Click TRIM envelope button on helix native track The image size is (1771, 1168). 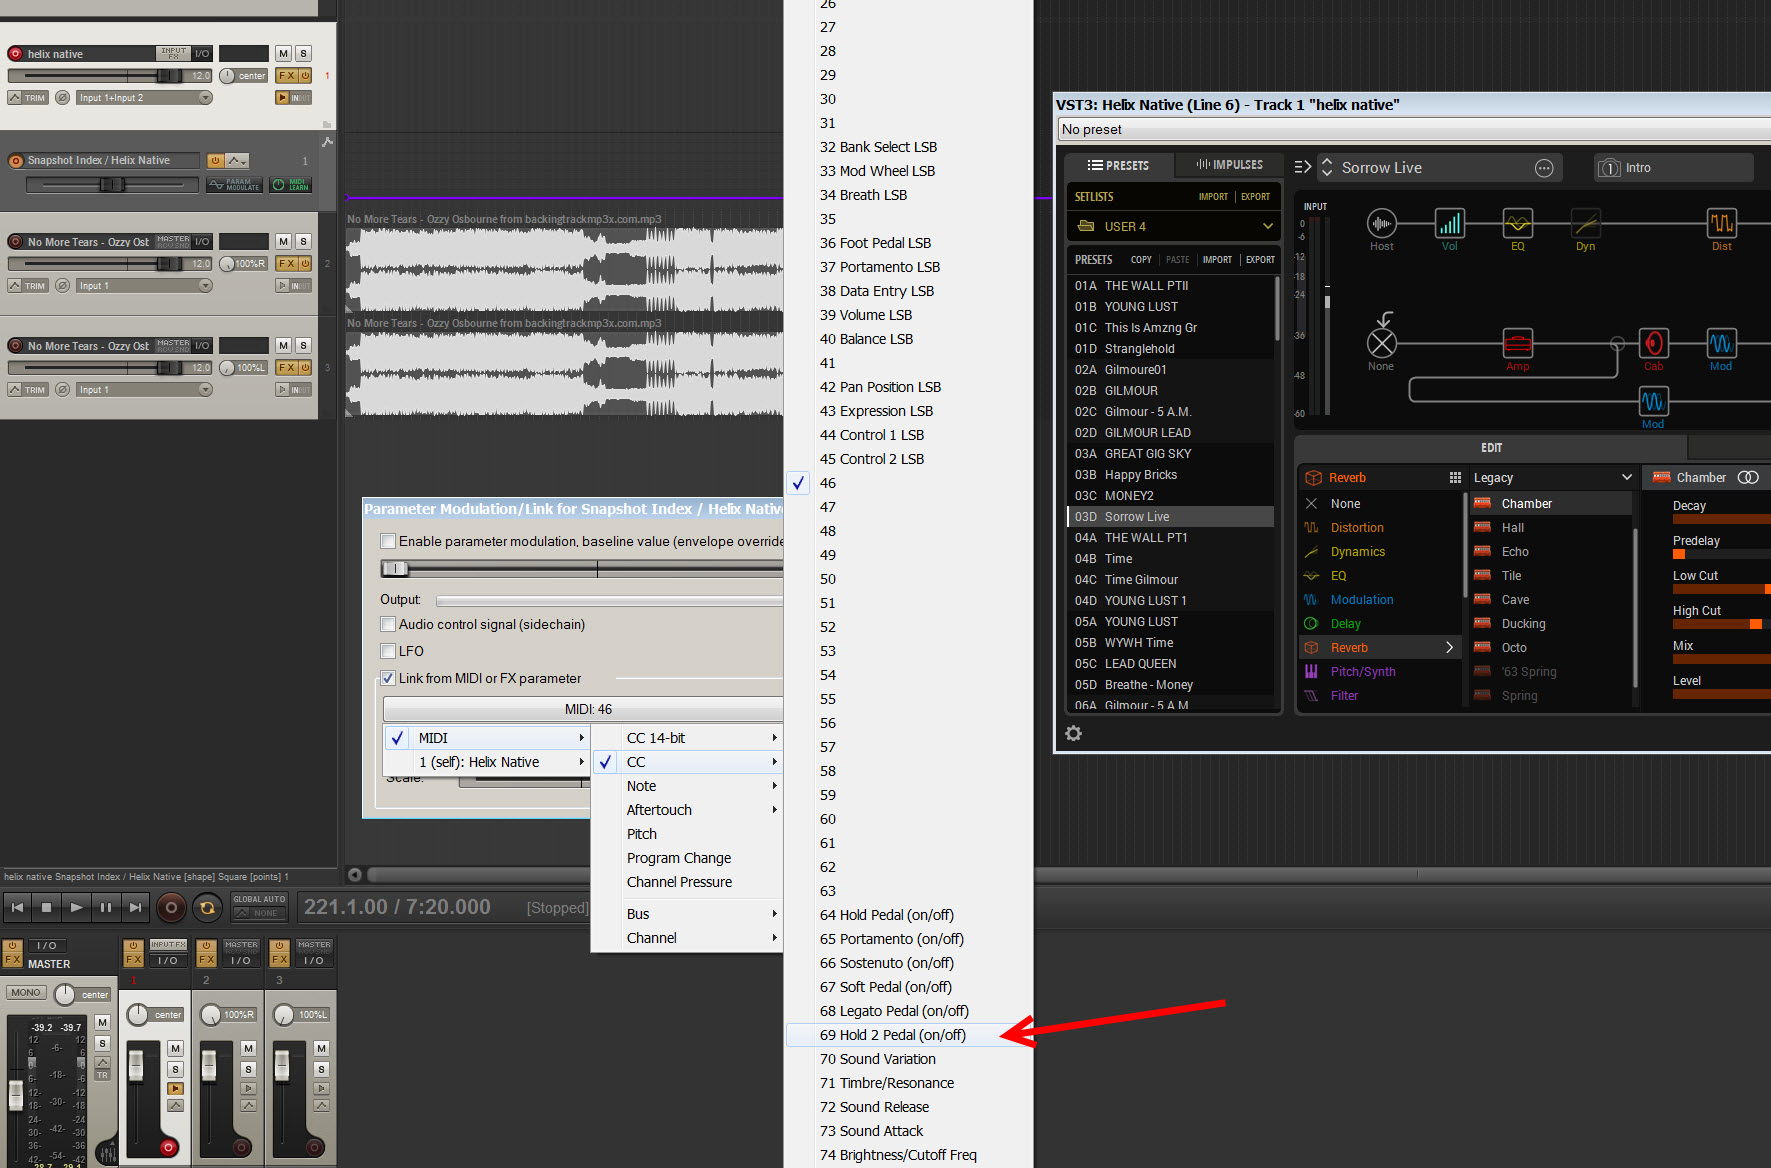click(x=29, y=98)
